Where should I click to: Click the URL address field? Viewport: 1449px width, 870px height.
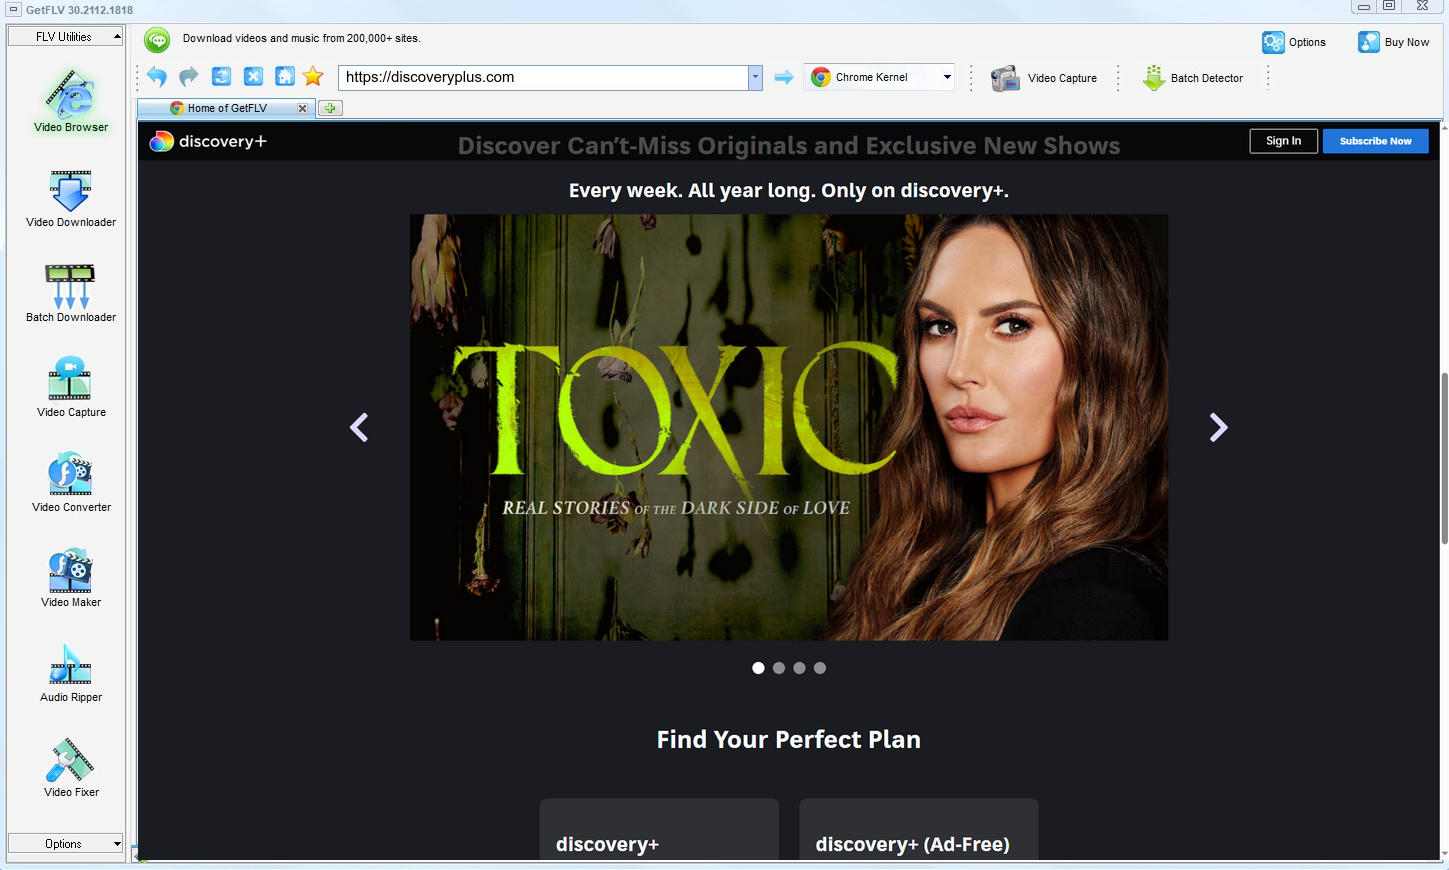(543, 77)
